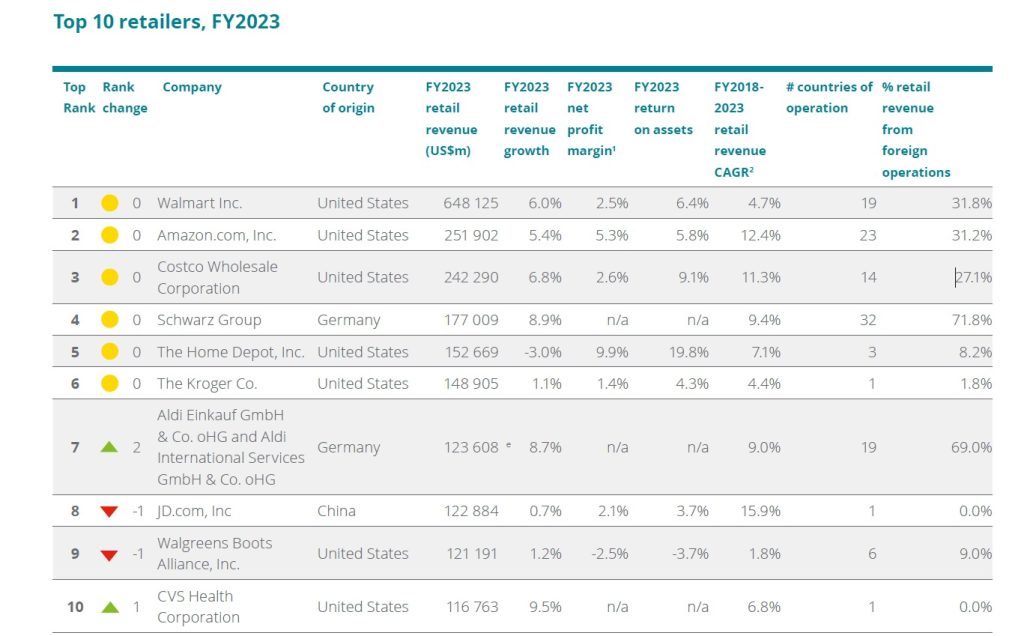The height and width of the screenshot is (636, 1024).
Task: Click the 'FY2018-2023 retail revenue CAGR' header
Action: click(740, 129)
